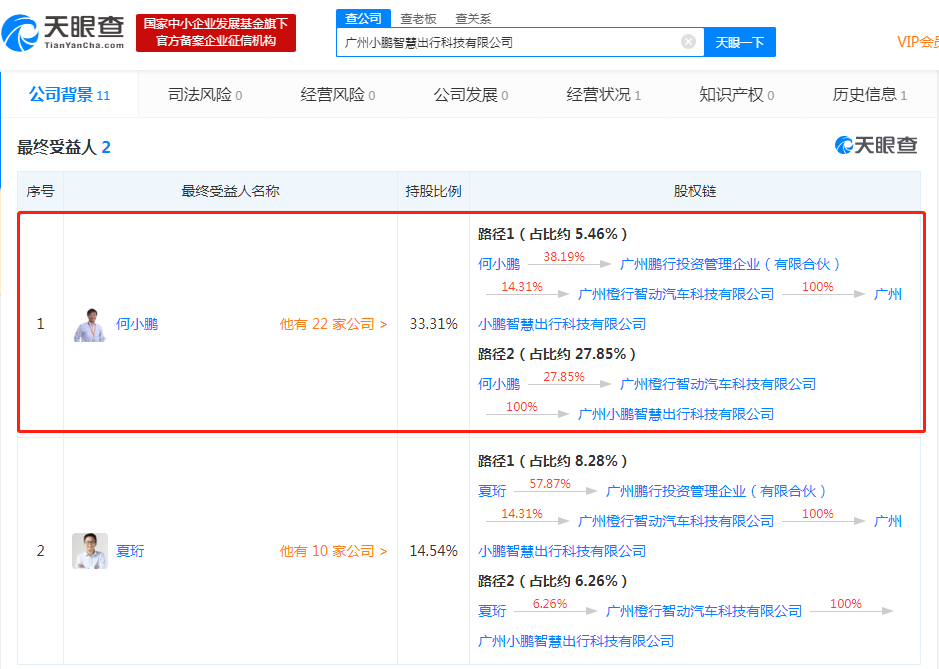Clear the search box with the X icon
The image size is (939, 669).
click(688, 41)
